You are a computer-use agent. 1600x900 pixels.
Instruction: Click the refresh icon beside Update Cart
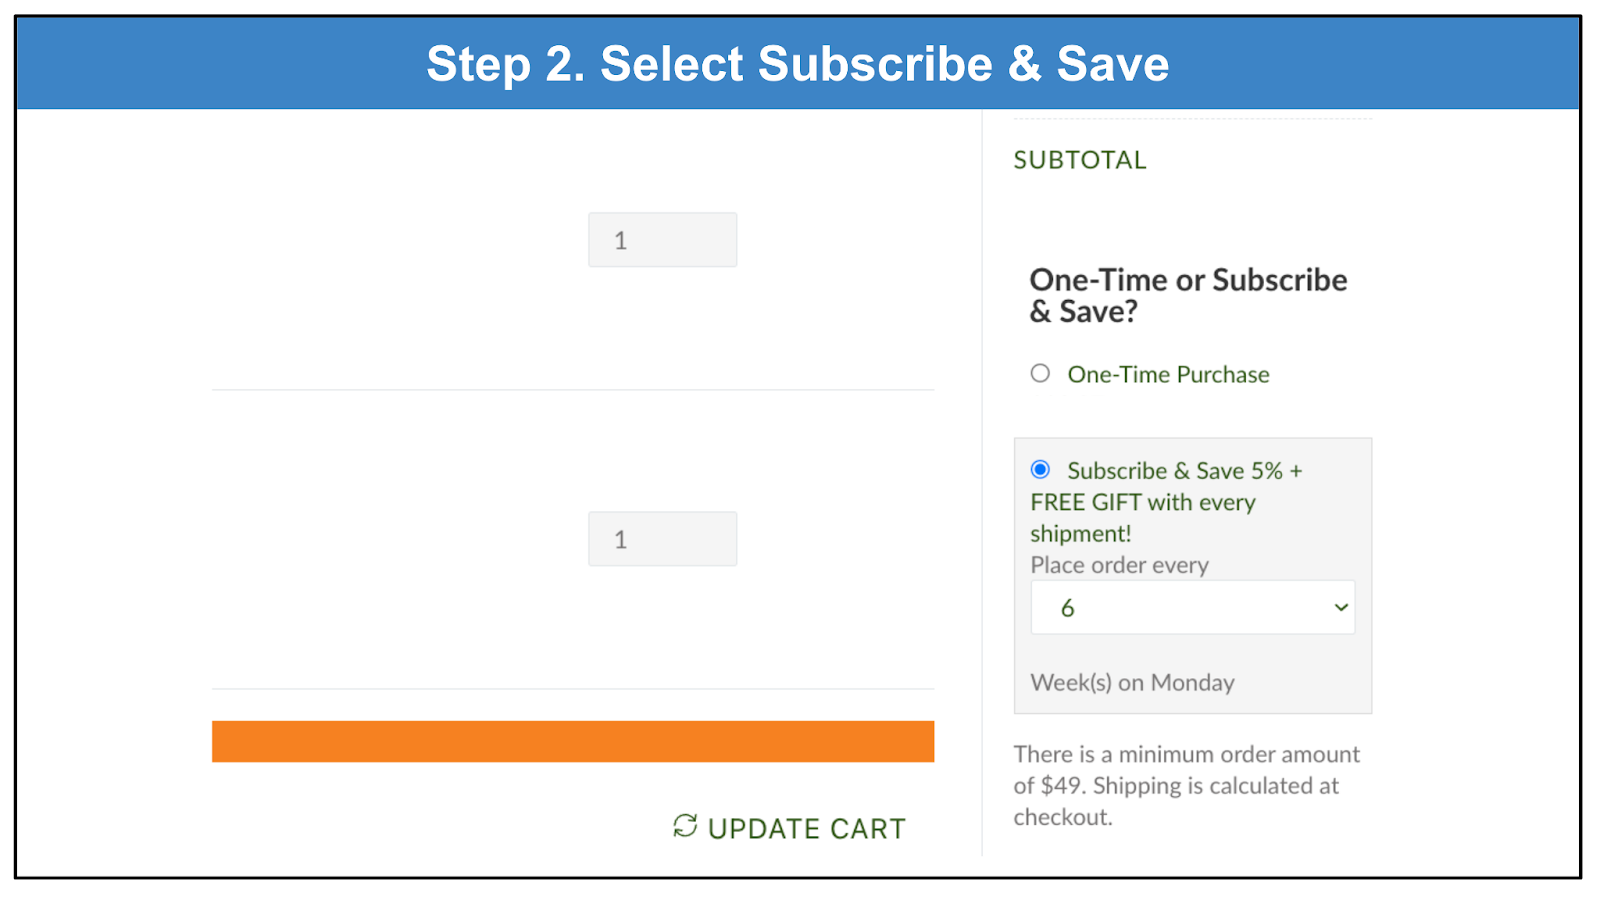(x=685, y=826)
